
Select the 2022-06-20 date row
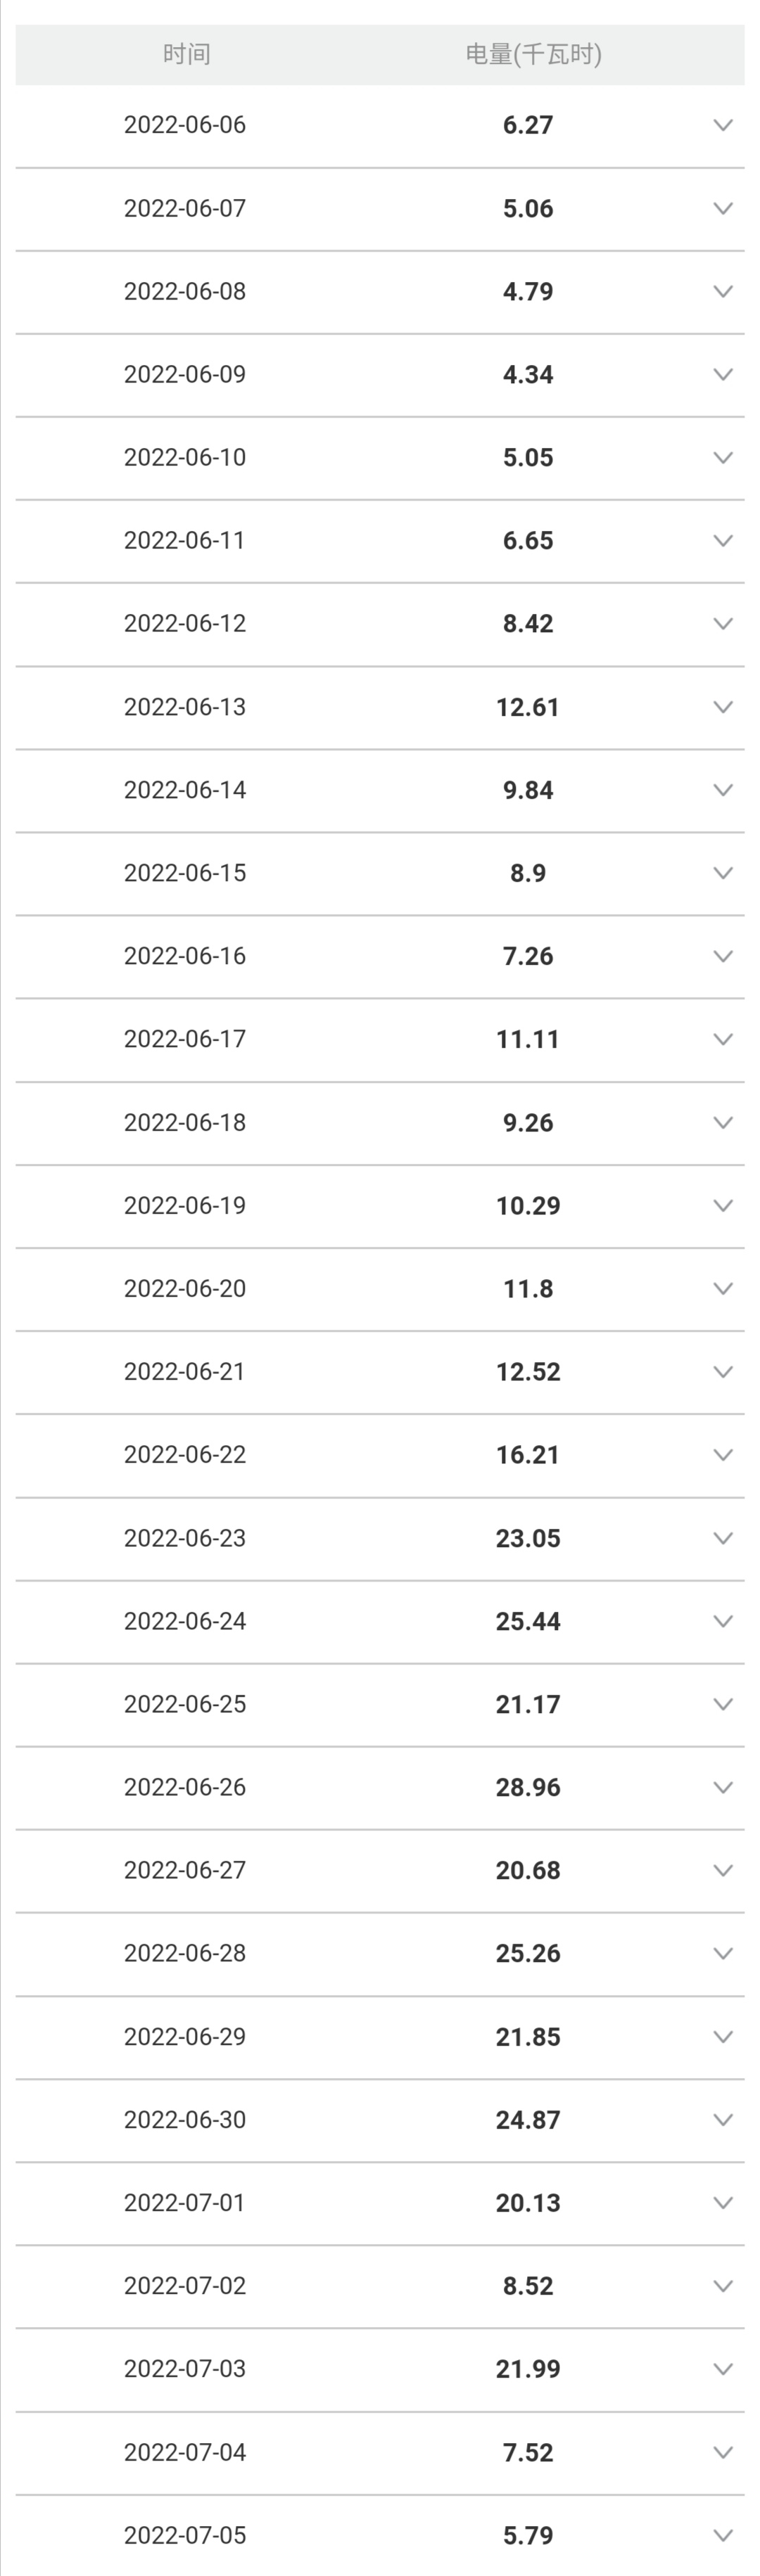tap(185, 1288)
